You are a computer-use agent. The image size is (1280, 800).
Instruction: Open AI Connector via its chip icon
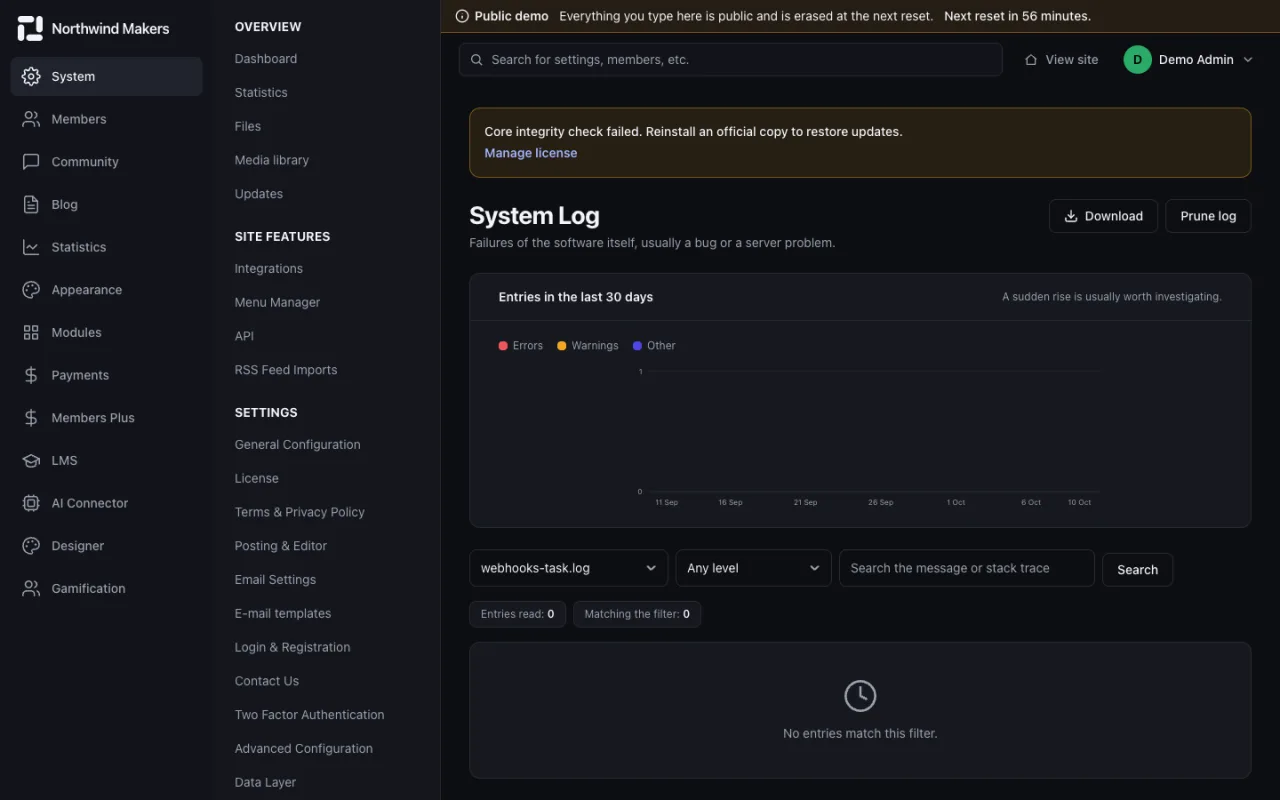click(31, 503)
